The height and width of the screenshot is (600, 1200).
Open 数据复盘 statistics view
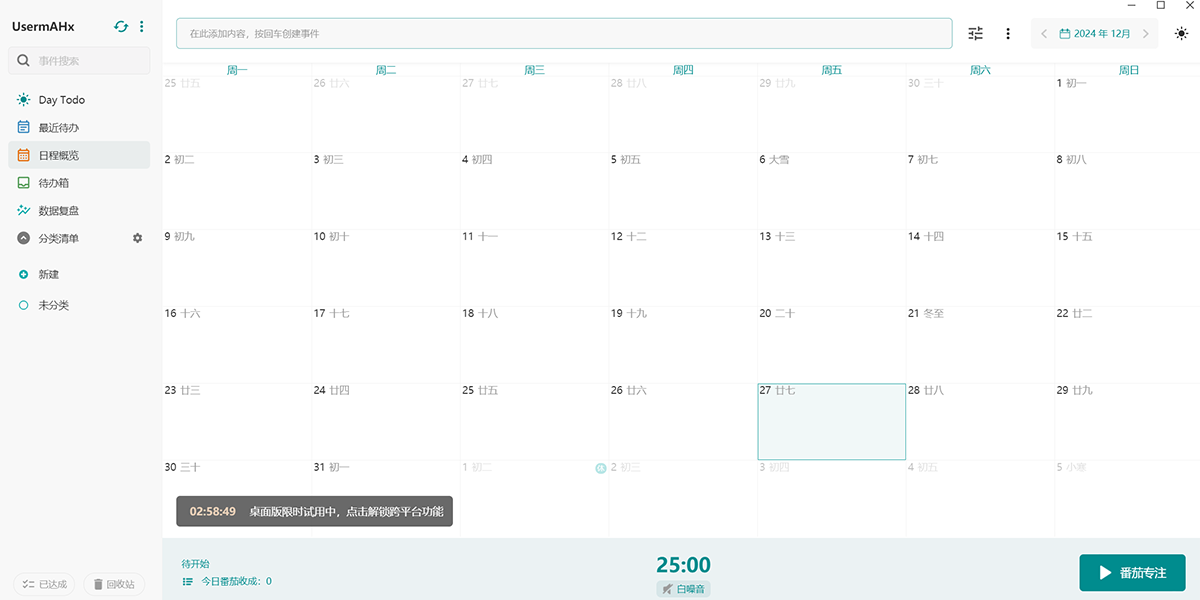[x=58, y=211]
